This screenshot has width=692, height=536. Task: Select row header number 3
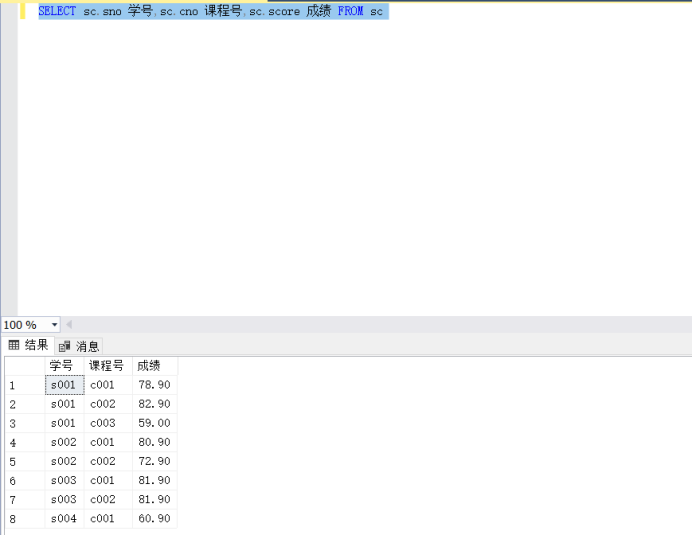[25, 423]
